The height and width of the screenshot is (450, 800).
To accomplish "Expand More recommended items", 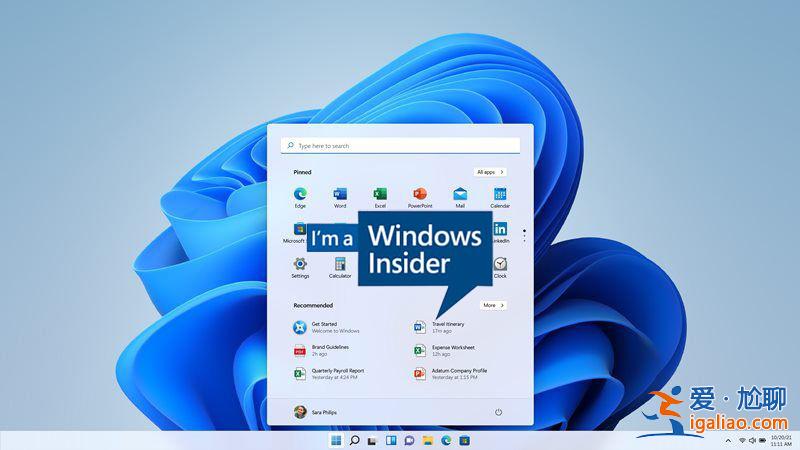I will pos(493,305).
